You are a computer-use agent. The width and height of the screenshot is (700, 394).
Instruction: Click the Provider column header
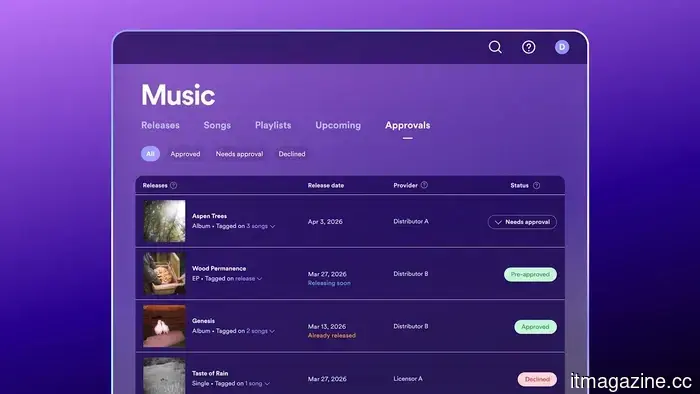pyautogui.click(x=405, y=185)
